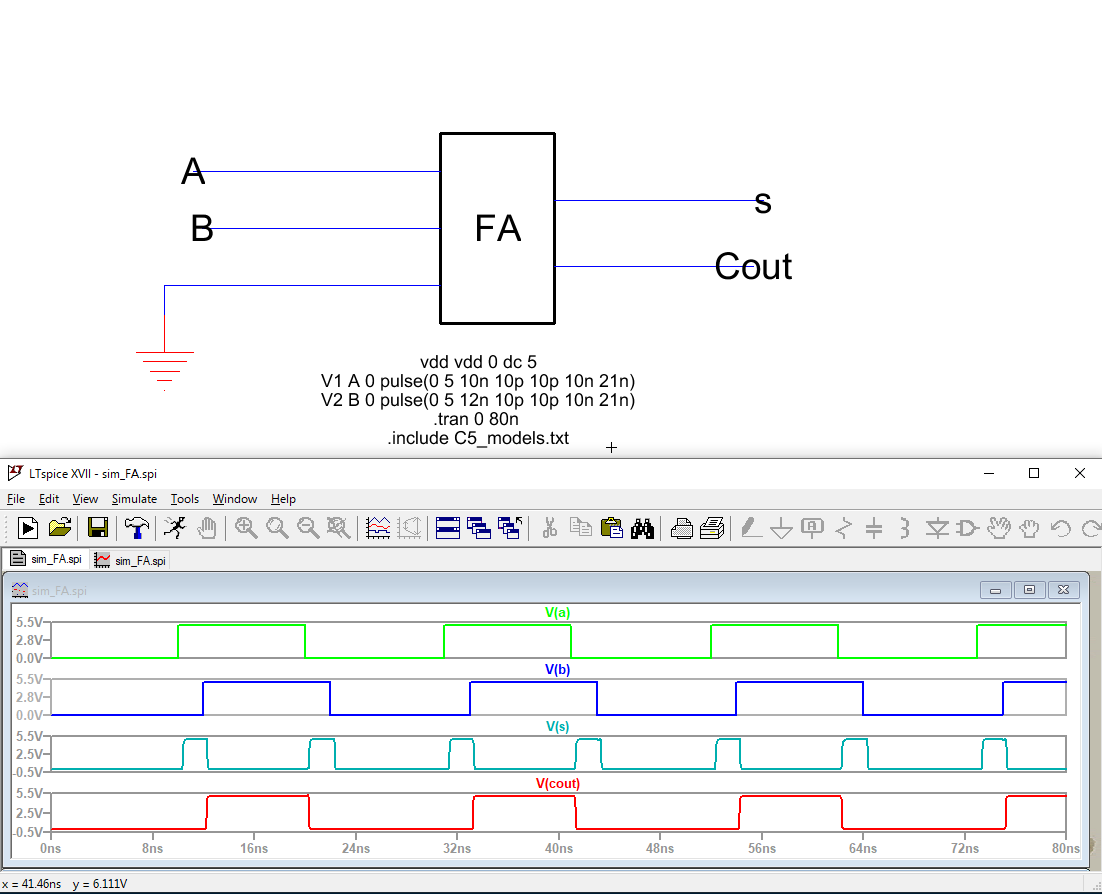The width and height of the screenshot is (1102, 894).
Task: Halt the simulation with the hand icon
Action: coord(207,528)
